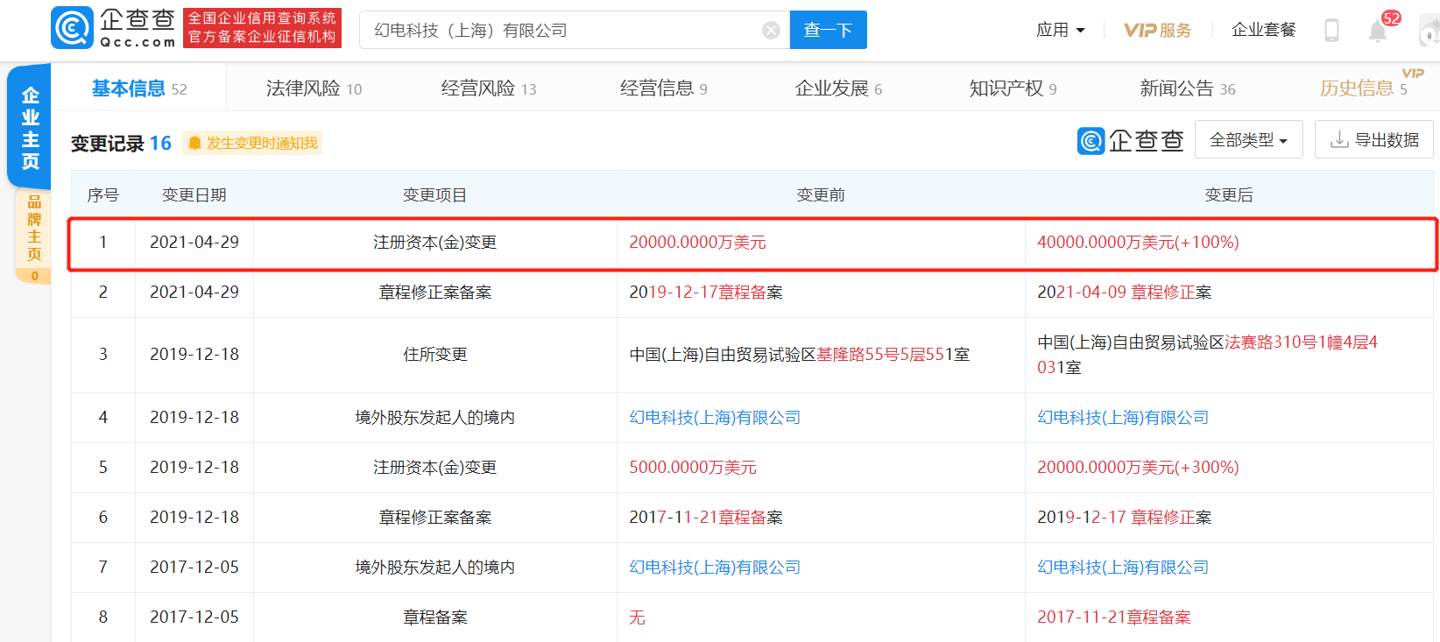Expand the 应用 dropdown menu

[1059, 30]
